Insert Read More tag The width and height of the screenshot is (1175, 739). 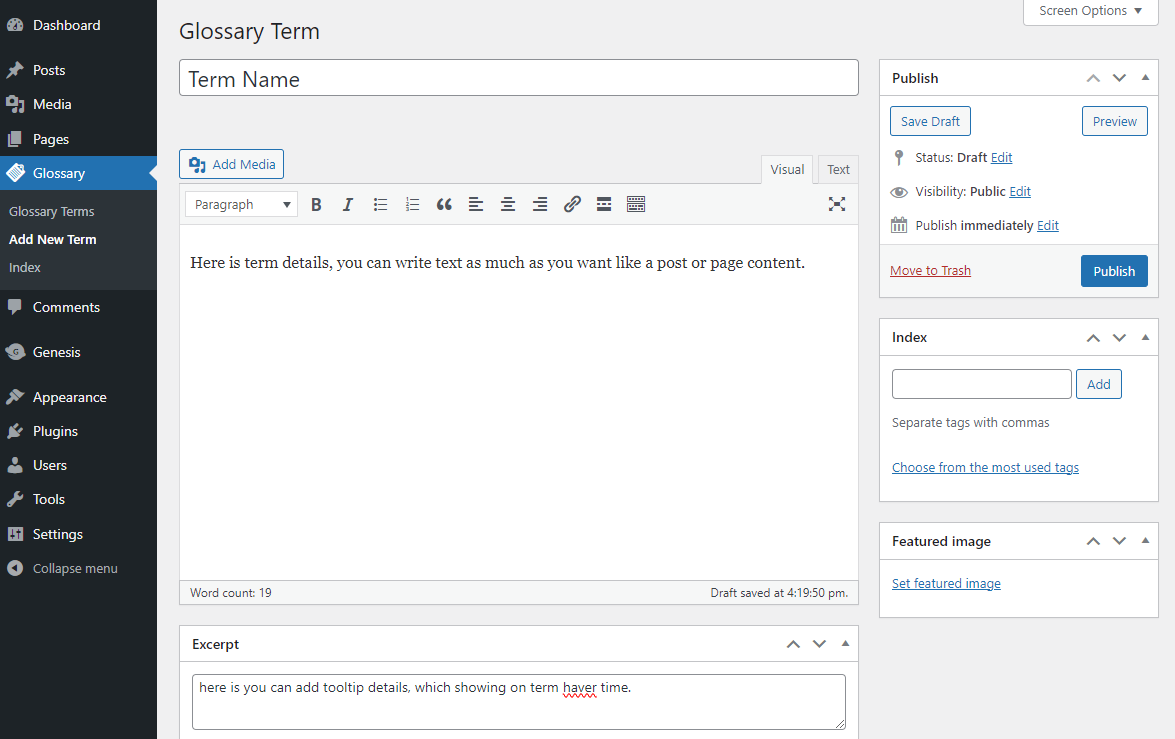coord(604,205)
